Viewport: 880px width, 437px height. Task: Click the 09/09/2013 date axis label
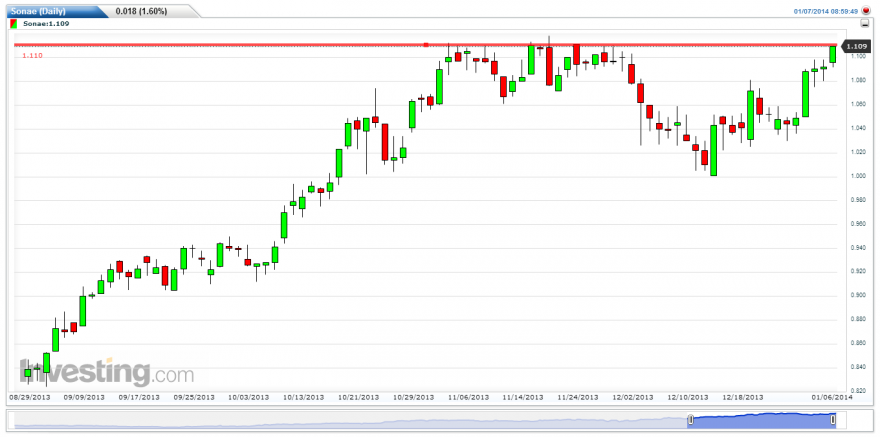click(x=84, y=397)
